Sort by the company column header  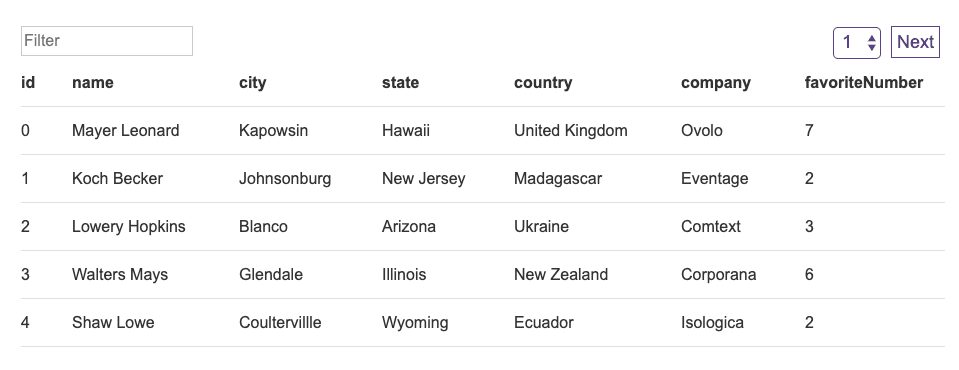[x=716, y=83]
